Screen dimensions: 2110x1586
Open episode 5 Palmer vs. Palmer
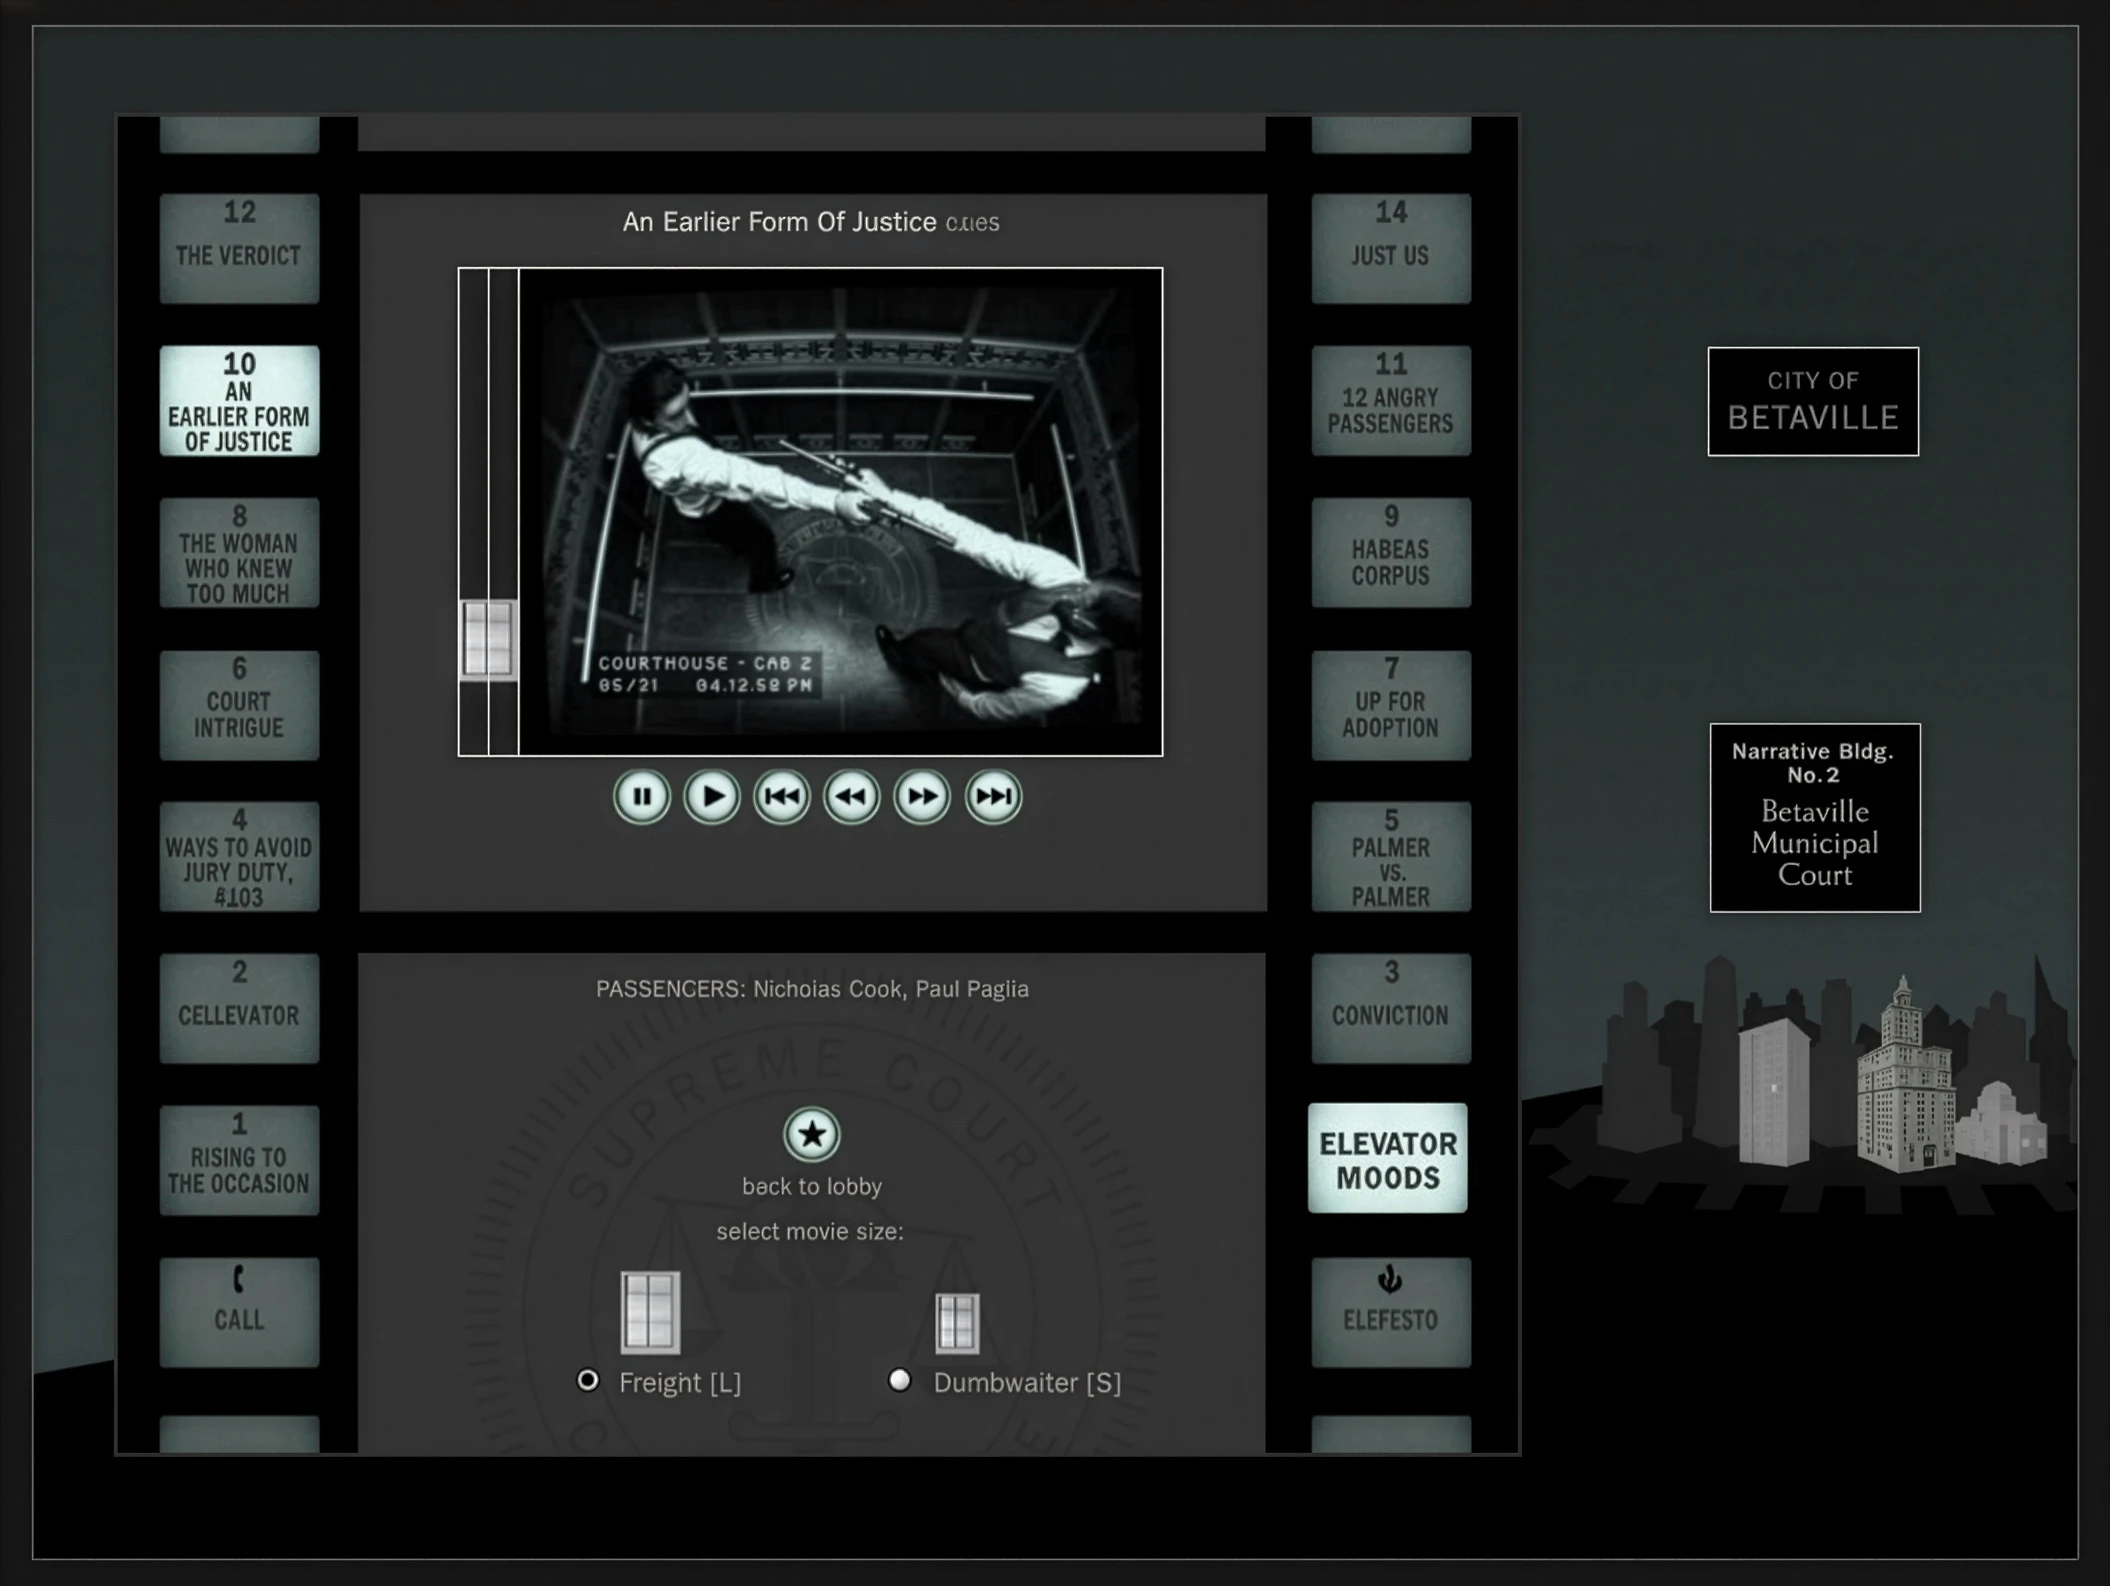pos(1391,857)
